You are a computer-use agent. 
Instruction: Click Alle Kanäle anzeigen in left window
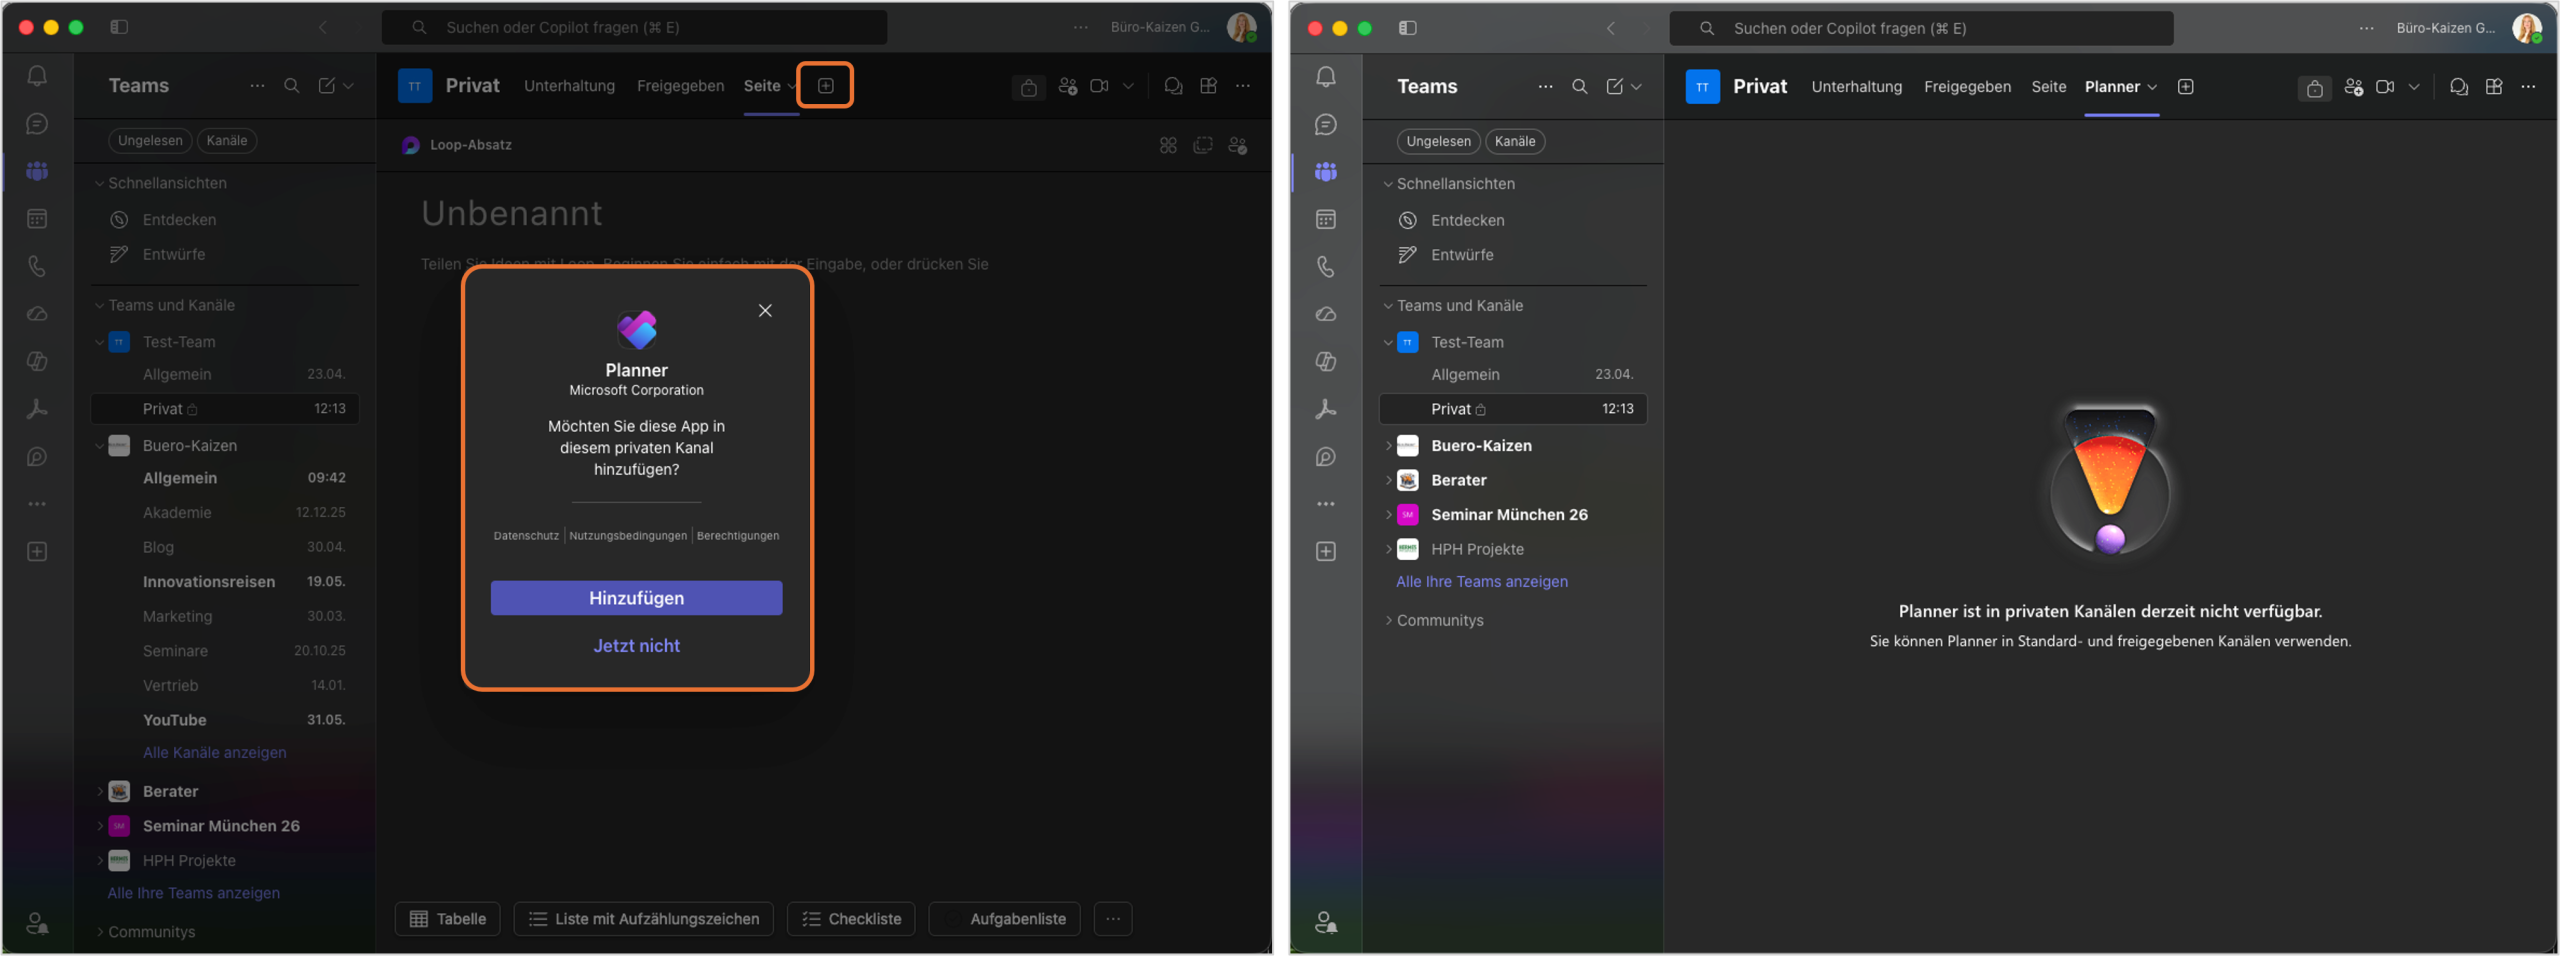215,753
